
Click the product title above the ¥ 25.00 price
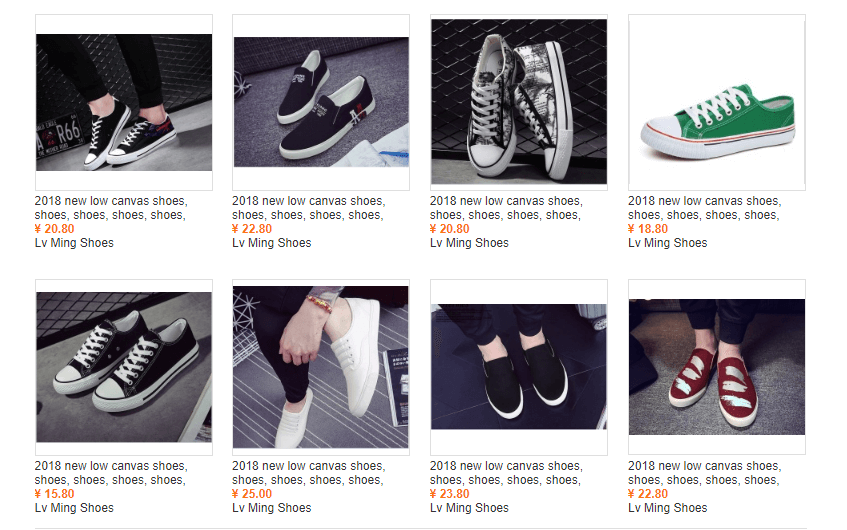[x=308, y=473]
